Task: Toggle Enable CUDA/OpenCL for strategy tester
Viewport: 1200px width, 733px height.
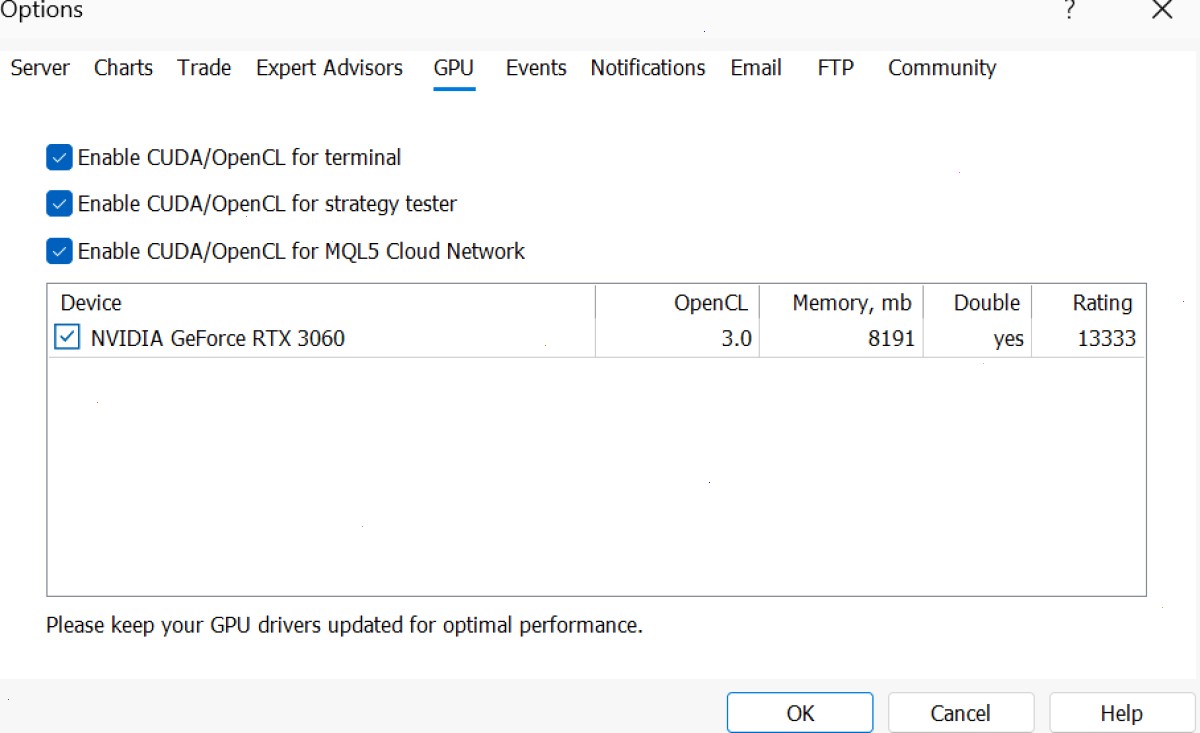Action: (x=59, y=204)
